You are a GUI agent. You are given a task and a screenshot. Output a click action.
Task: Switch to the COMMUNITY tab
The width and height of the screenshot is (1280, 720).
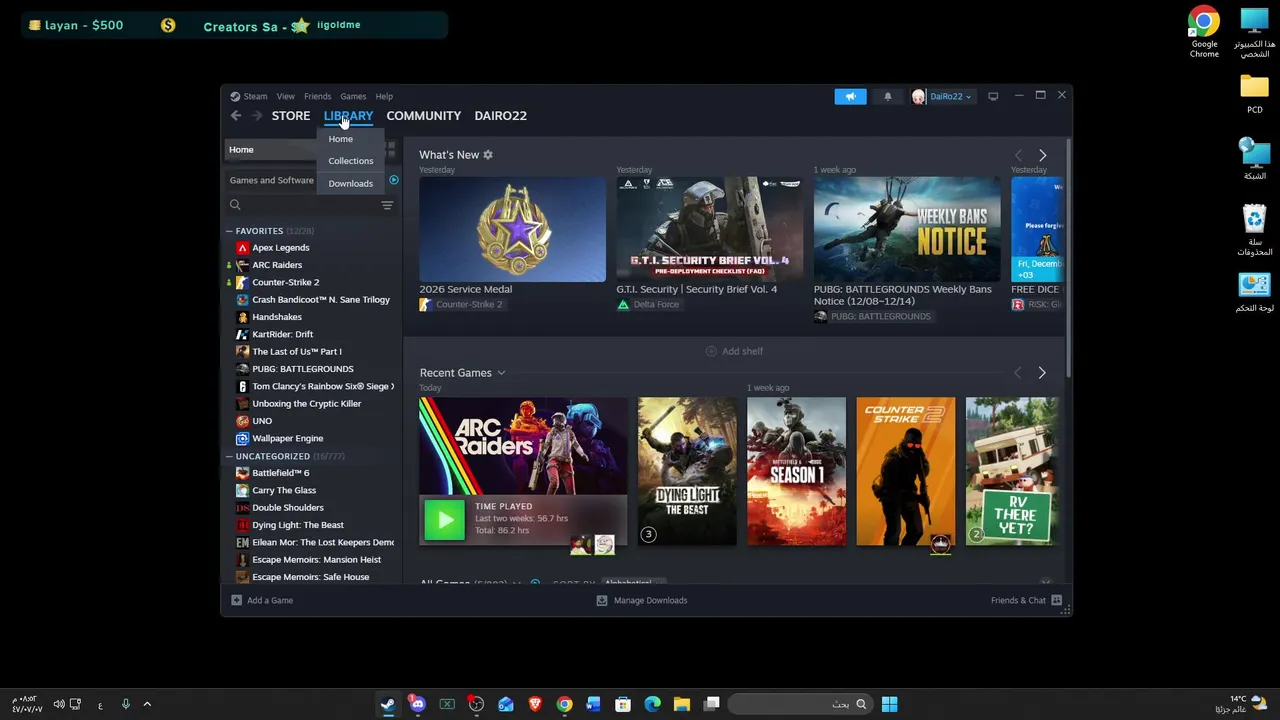pos(424,116)
